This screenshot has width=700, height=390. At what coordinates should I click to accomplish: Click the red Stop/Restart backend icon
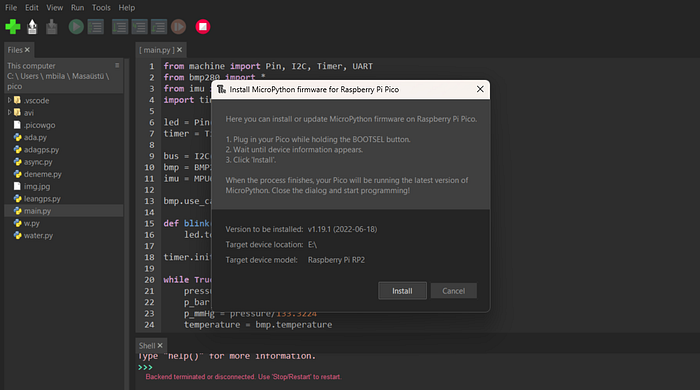(x=203, y=27)
